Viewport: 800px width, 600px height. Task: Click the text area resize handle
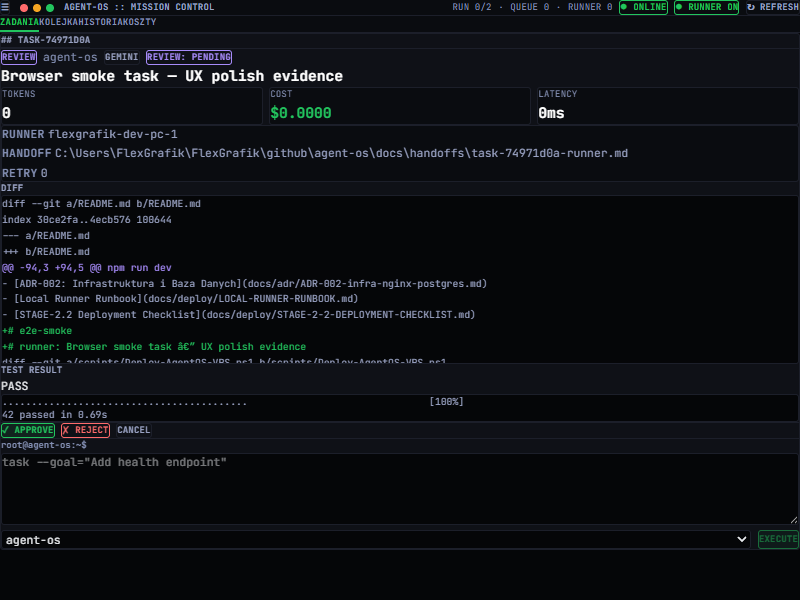point(794,520)
